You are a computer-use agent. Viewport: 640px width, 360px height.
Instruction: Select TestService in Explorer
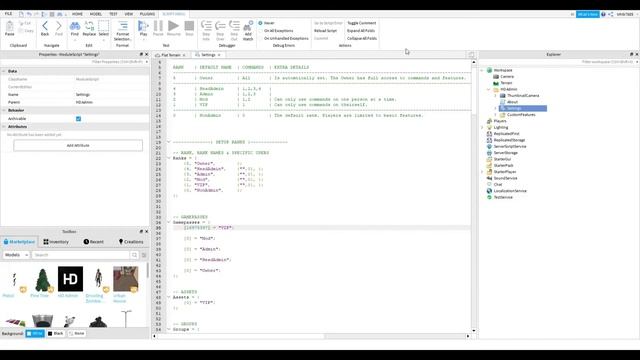point(503,197)
